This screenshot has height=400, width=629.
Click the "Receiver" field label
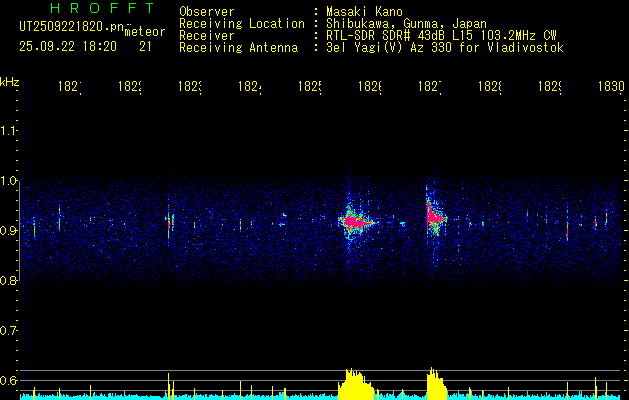207,36
